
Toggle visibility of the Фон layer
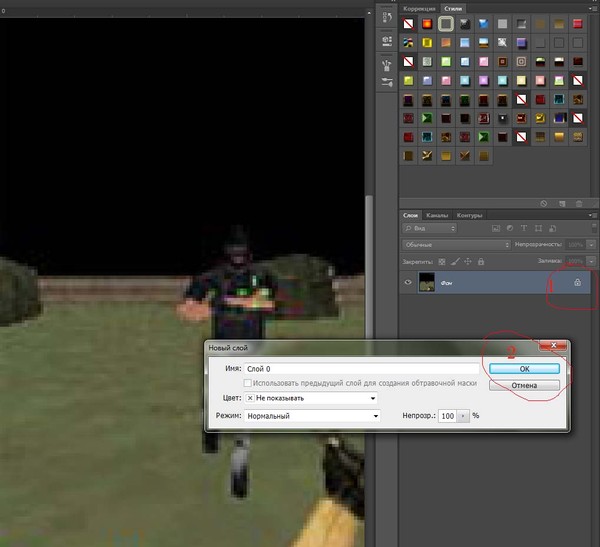pyautogui.click(x=408, y=282)
